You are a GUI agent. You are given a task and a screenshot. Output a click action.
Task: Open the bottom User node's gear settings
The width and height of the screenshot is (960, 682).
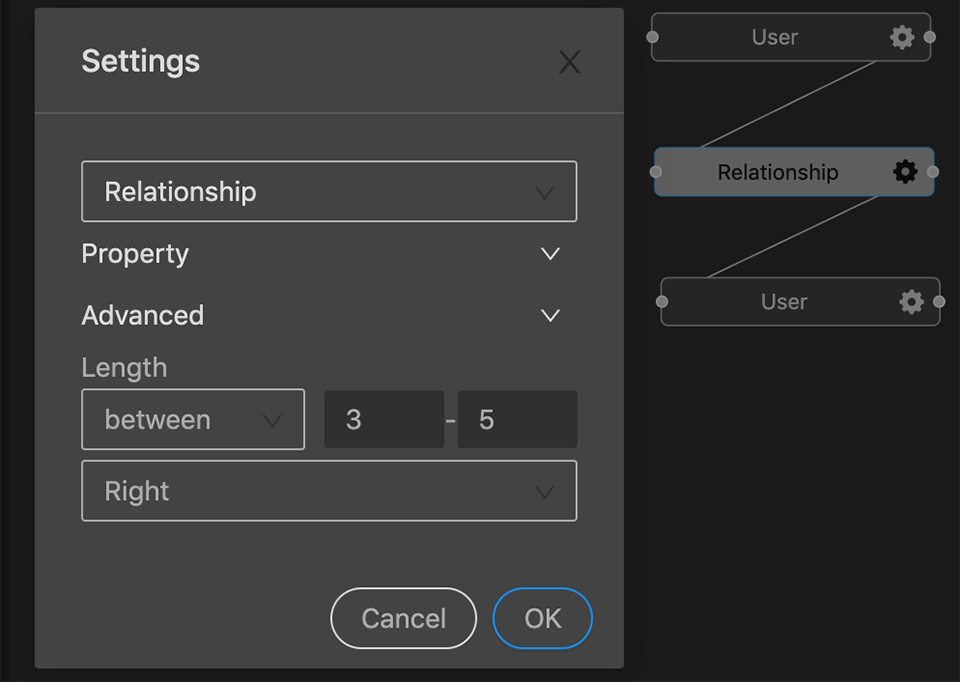point(911,302)
